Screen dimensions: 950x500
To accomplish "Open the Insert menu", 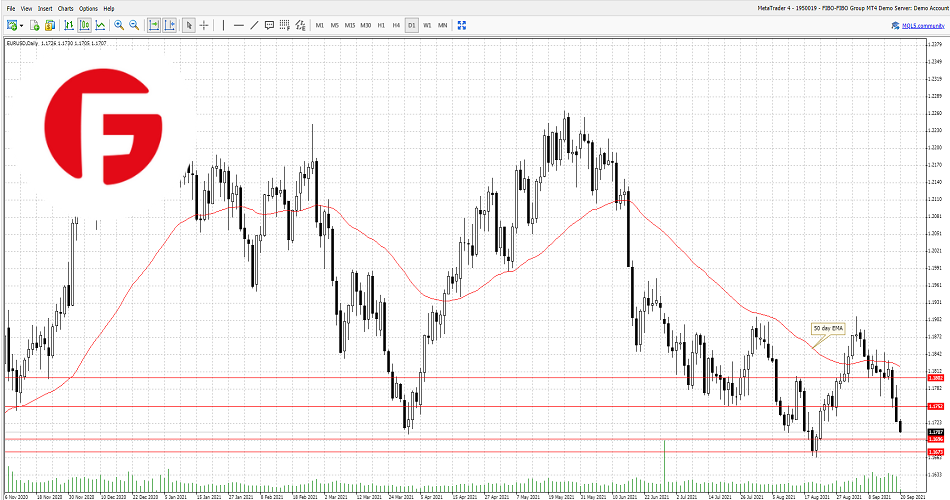I will click(x=45, y=8).
